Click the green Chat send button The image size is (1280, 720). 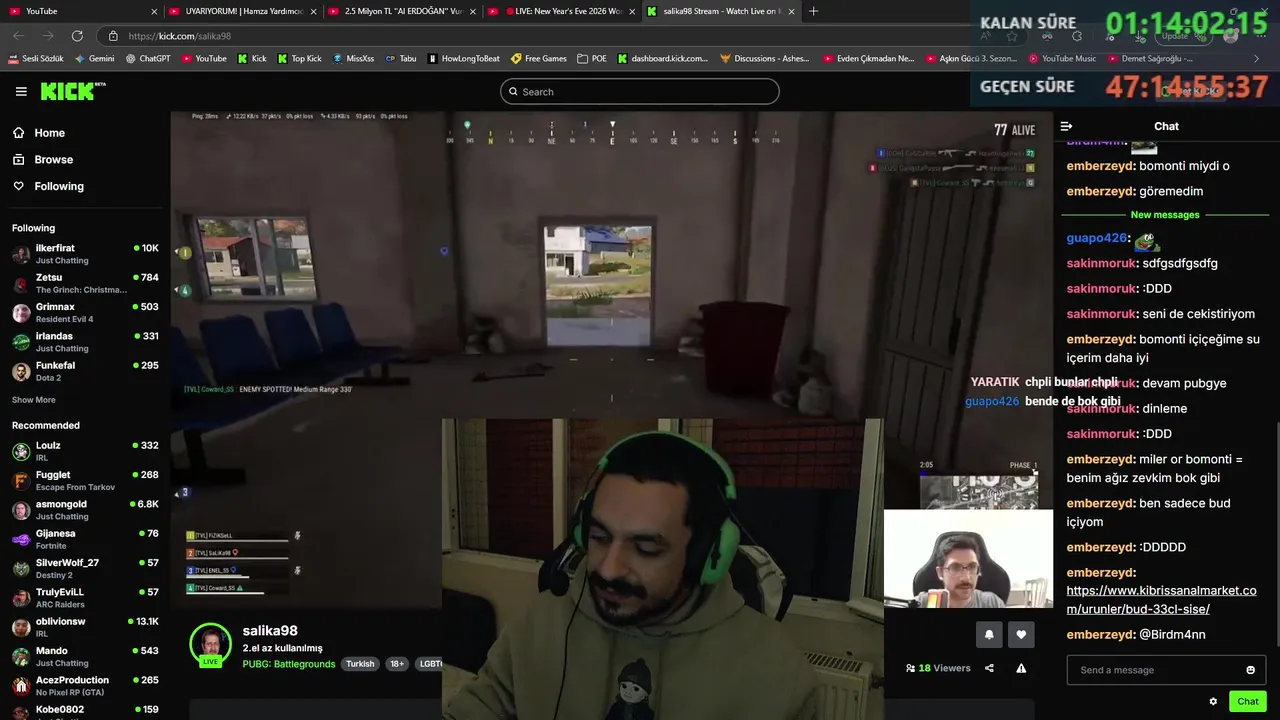coord(1247,701)
